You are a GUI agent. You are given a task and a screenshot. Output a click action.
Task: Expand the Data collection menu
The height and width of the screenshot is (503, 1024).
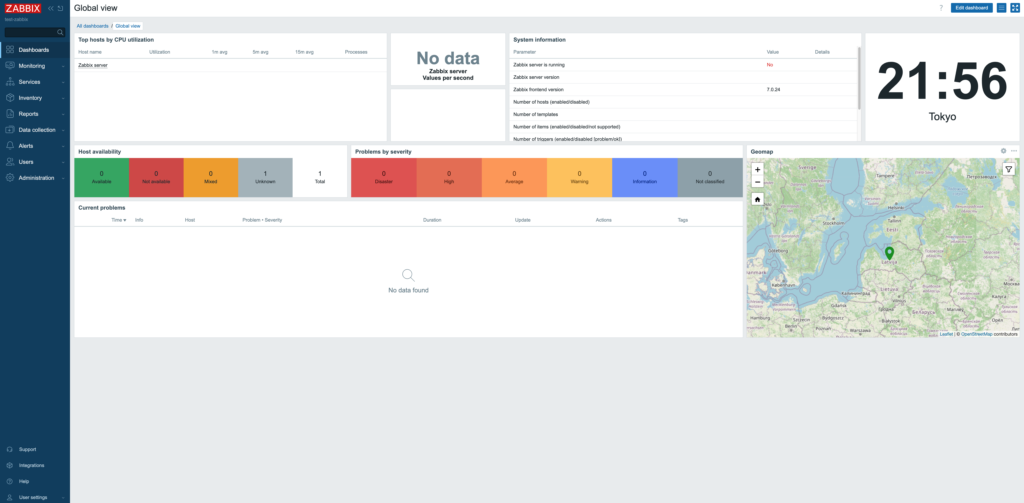37,130
